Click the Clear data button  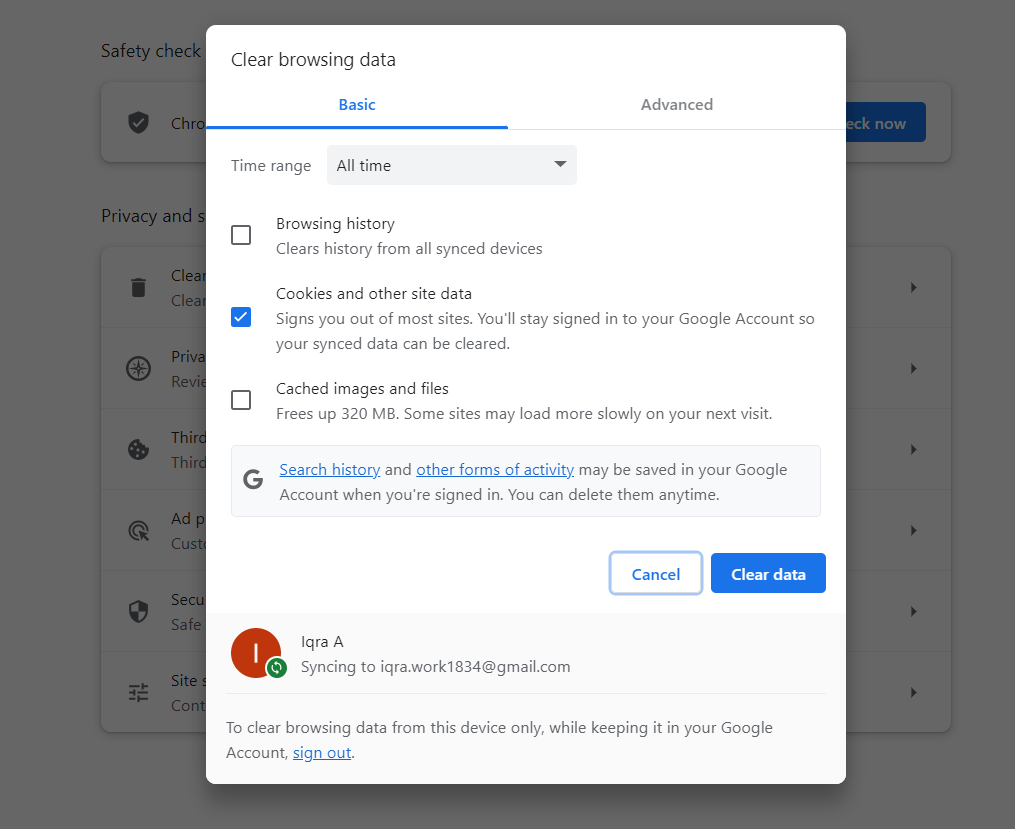click(768, 573)
